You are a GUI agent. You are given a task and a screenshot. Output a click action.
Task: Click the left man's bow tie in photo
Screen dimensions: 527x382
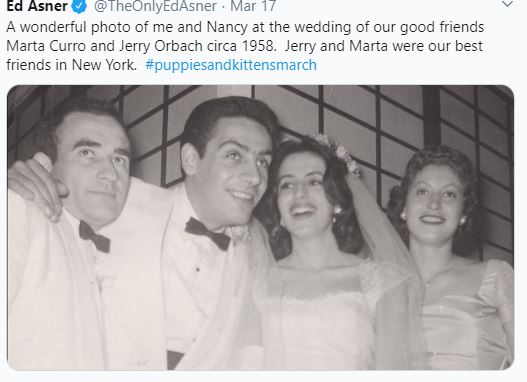click(x=94, y=237)
